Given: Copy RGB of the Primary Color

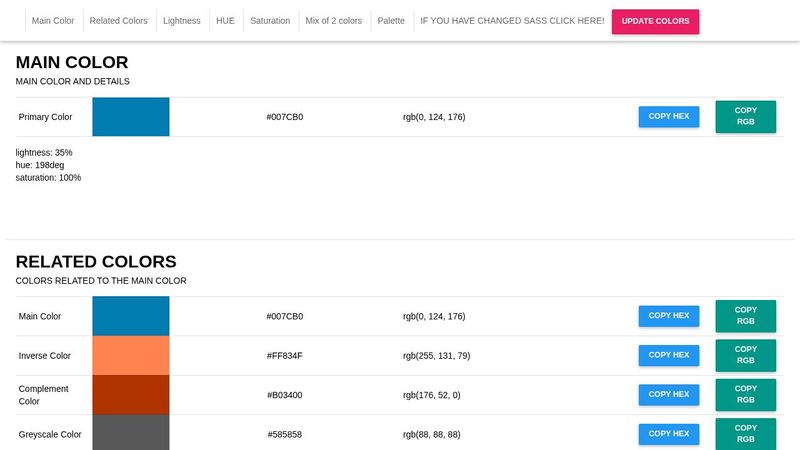Looking at the screenshot, I should coord(745,117).
